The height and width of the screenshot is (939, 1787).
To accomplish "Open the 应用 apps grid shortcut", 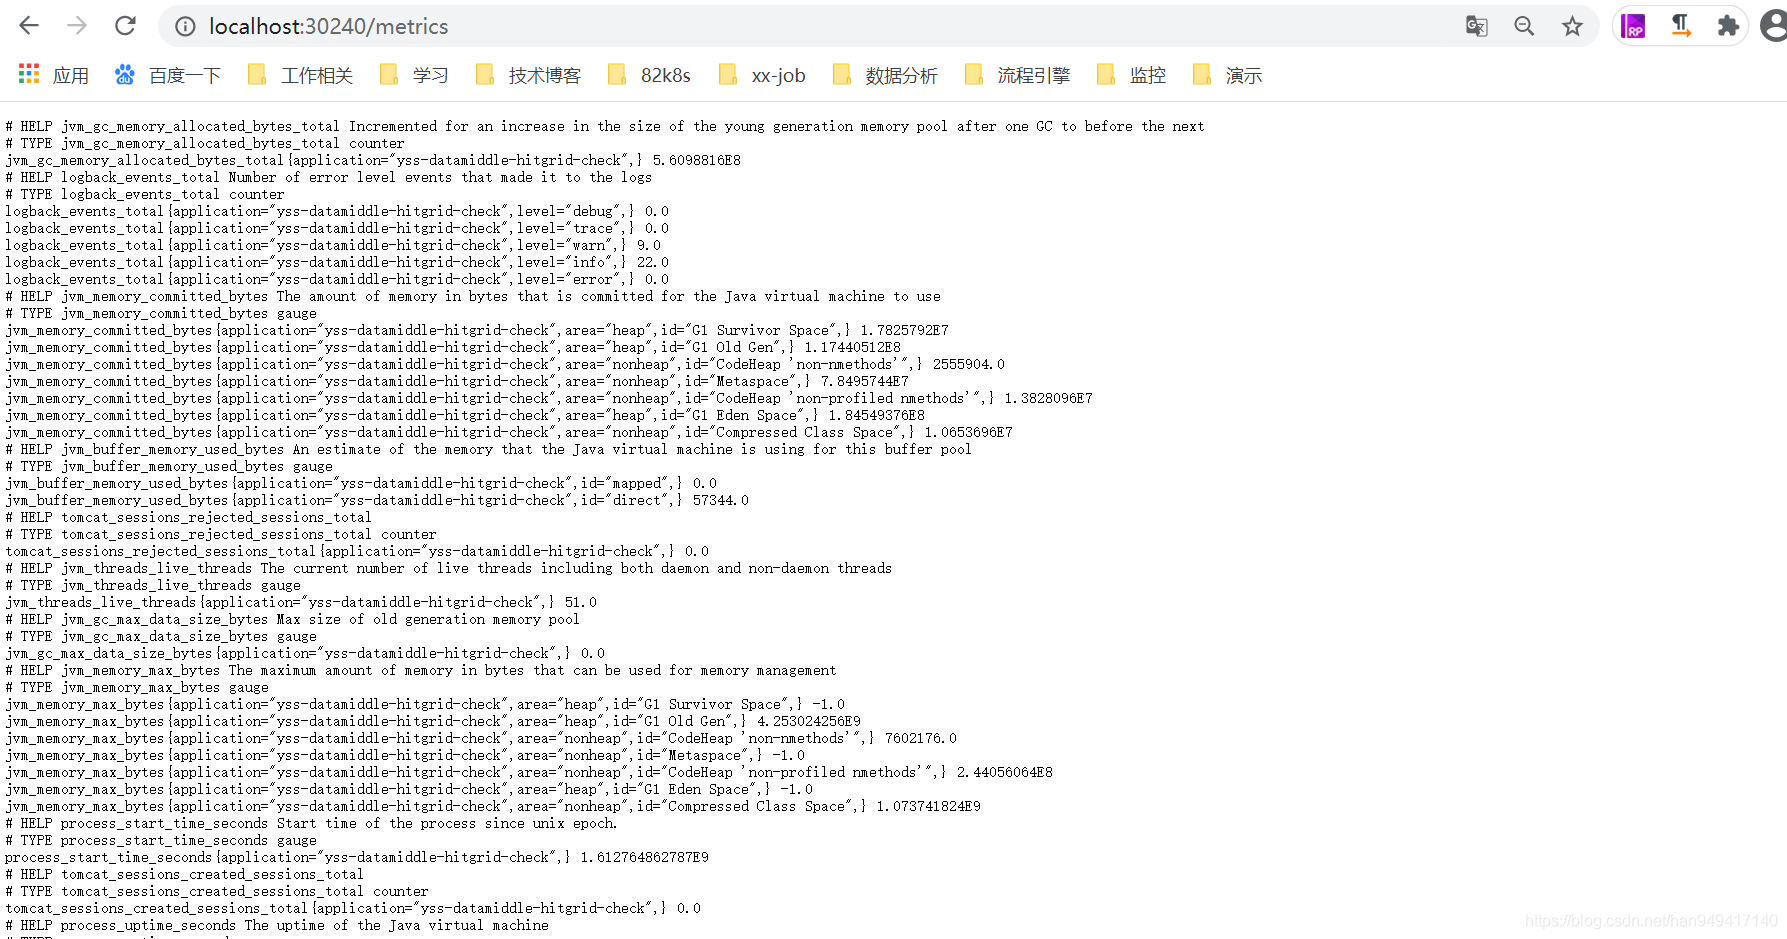I will coord(54,75).
